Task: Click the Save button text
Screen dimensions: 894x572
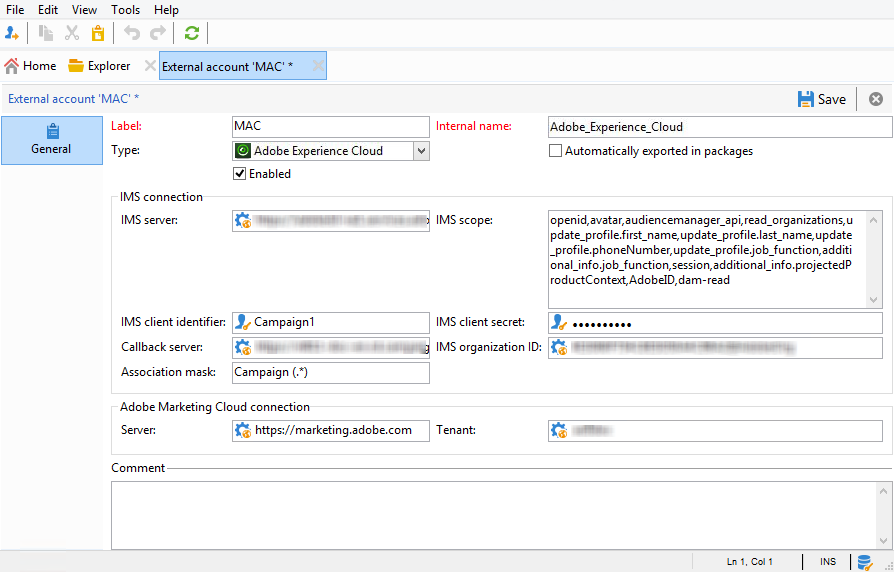Action: pos(832,99)
